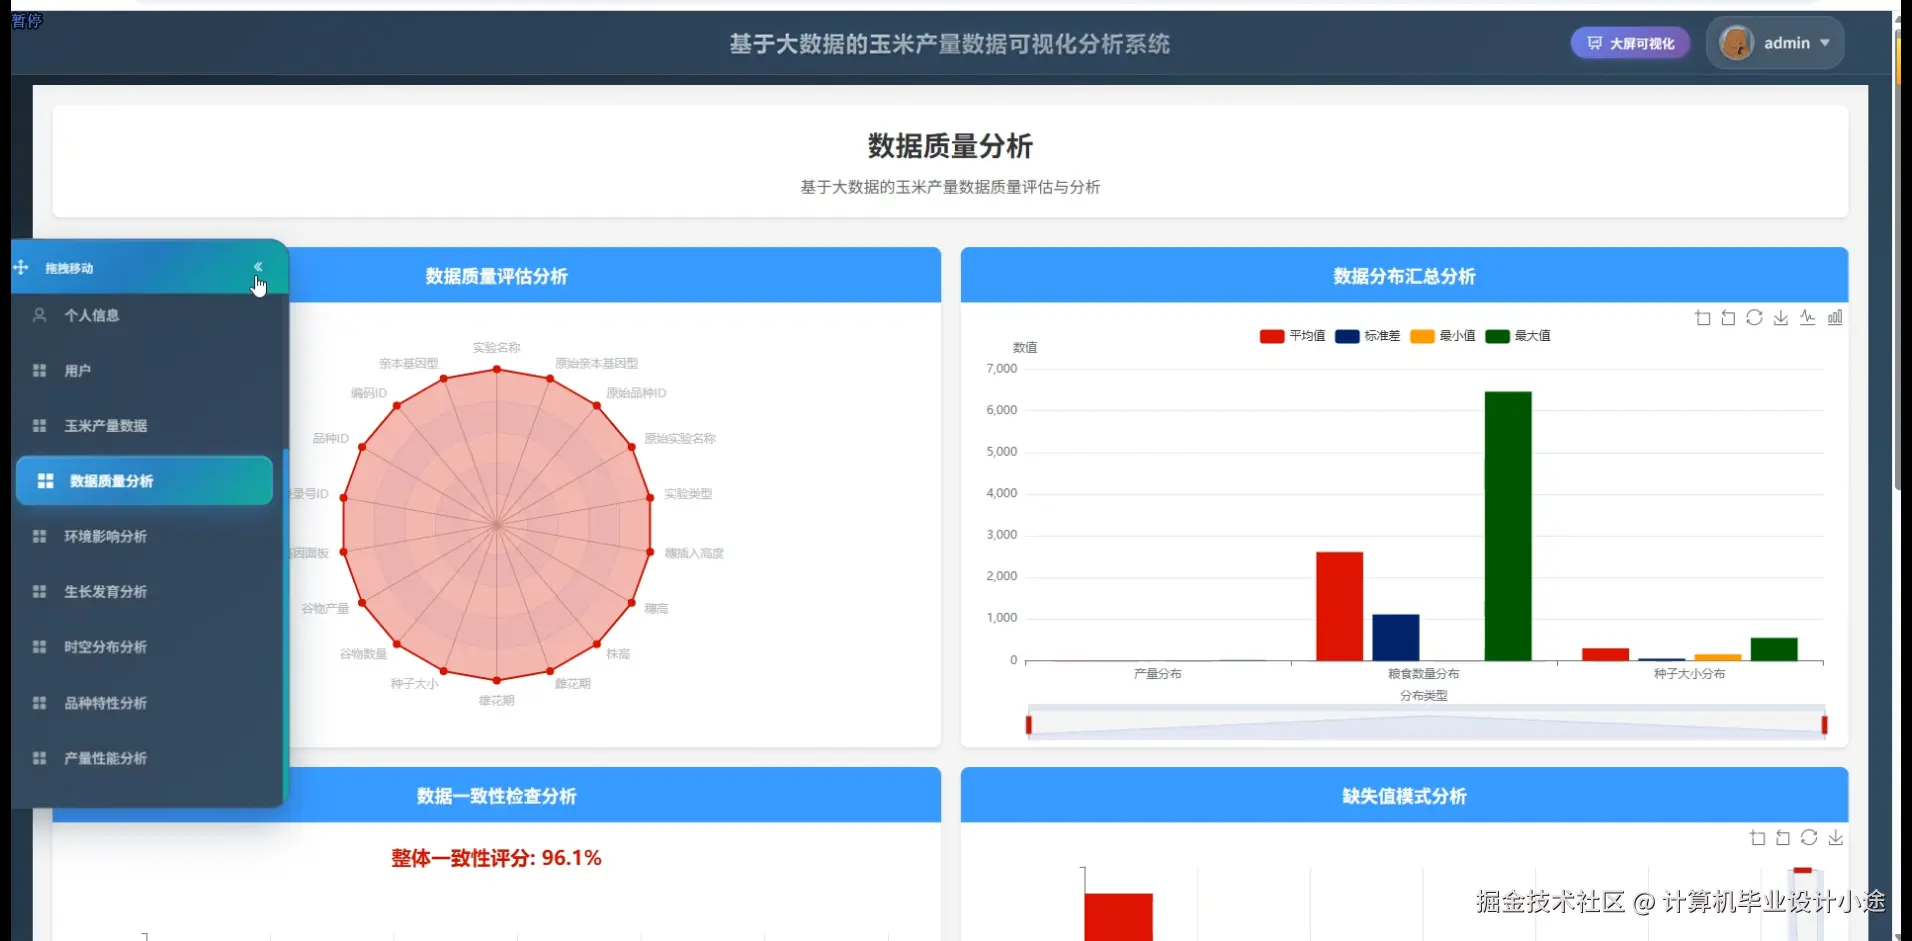The image size is (1912, 941).
Task: Switch distribution chart to line chart view
Action: click(x=1808, y=317)
